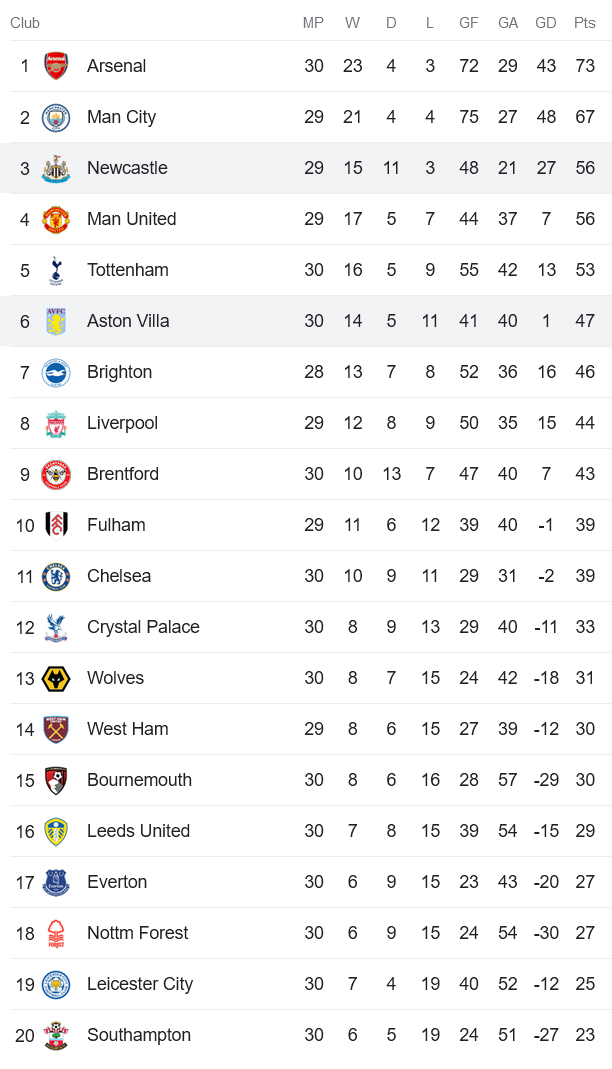Click the Leicester City fox badge
The height and width of the screenshot is (1069, 612).
click(x=56, y=984)
